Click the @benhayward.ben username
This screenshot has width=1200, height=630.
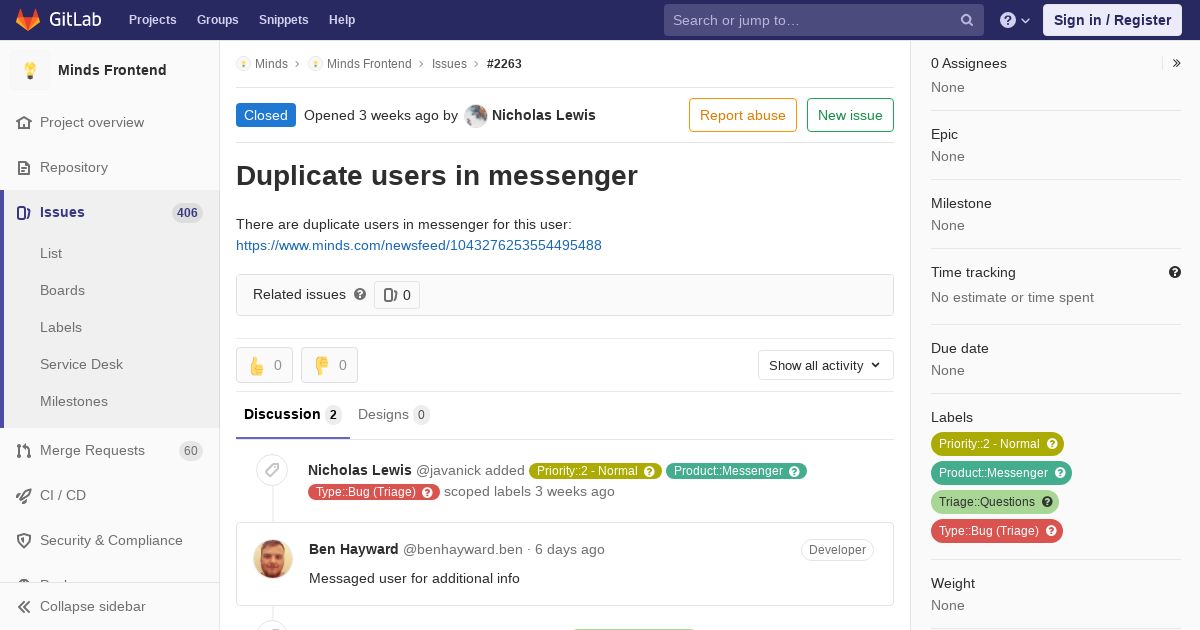[463, 549]
